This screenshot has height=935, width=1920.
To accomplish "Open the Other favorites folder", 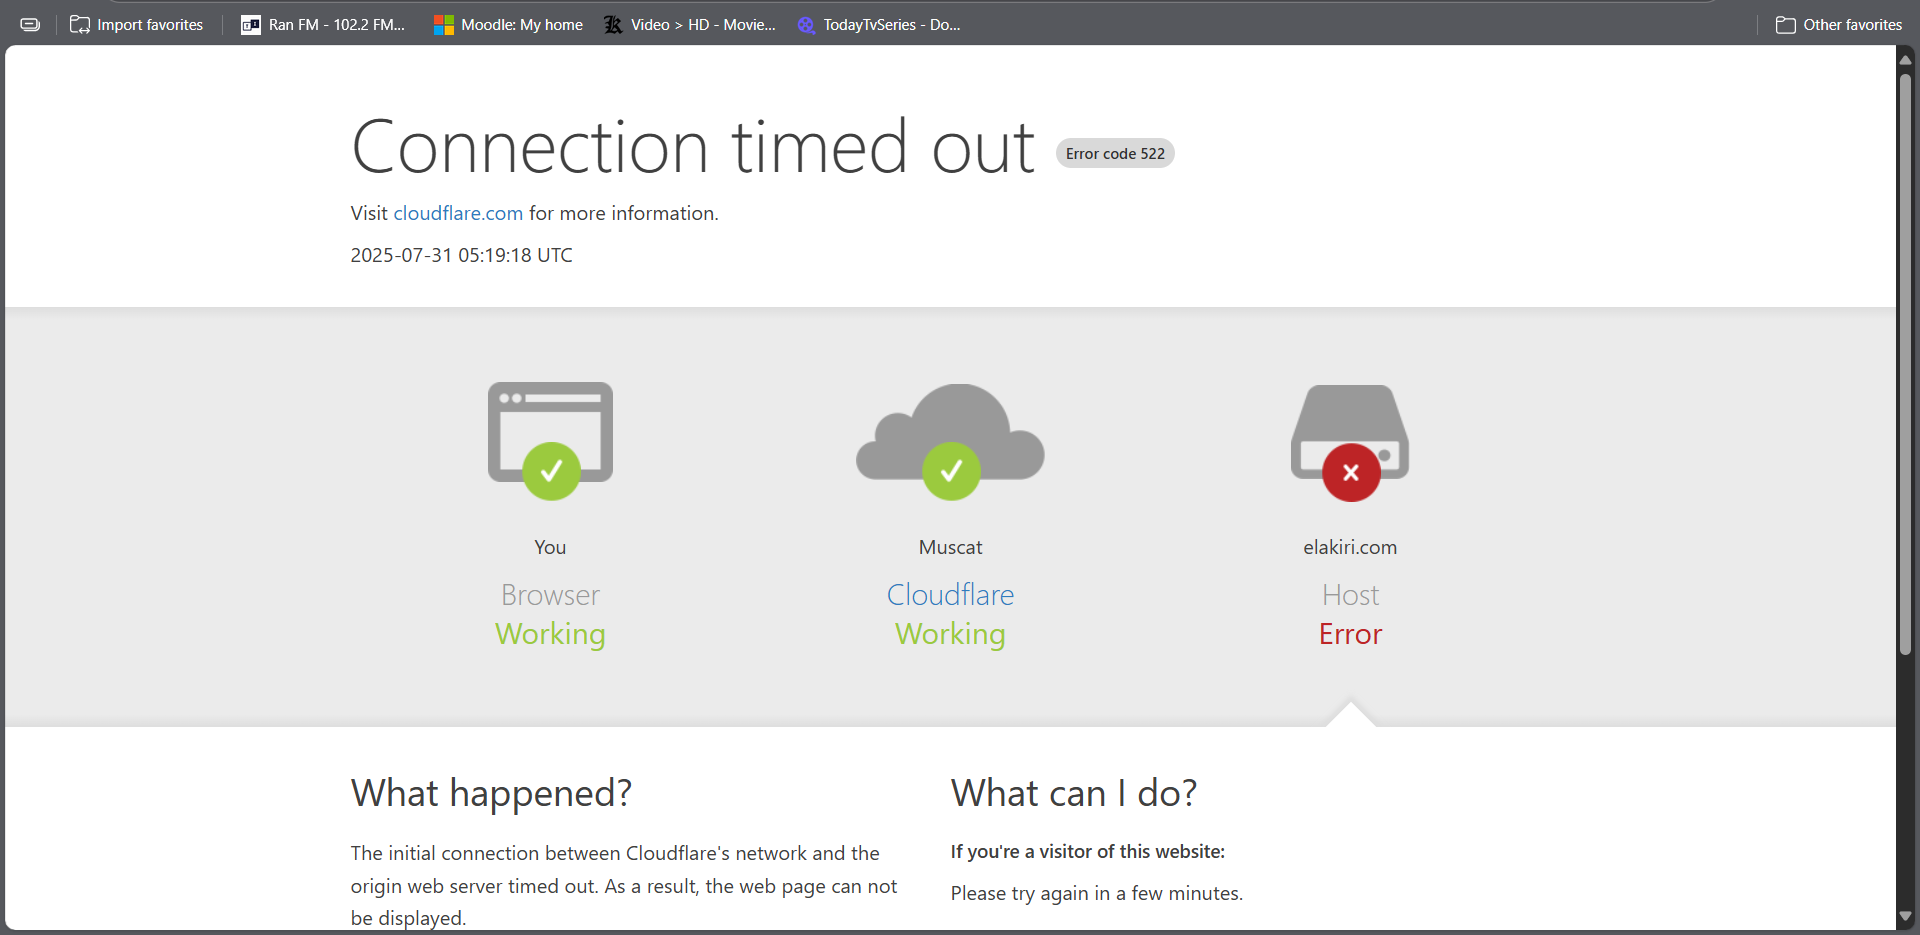I will [x=1838, y=25].
